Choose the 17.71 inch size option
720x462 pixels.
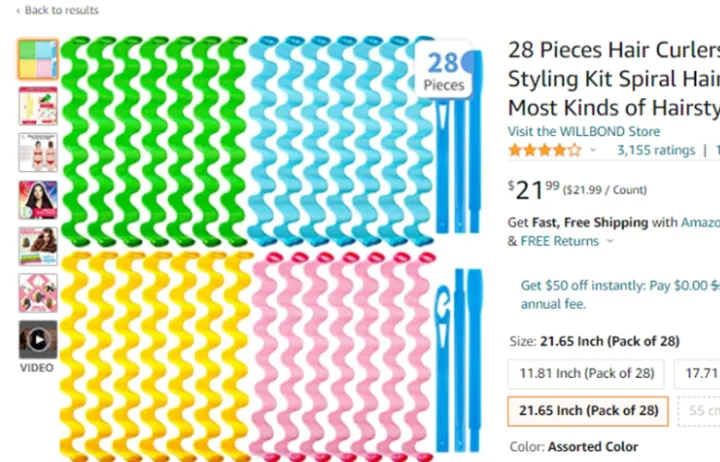(x=698, y=373)
